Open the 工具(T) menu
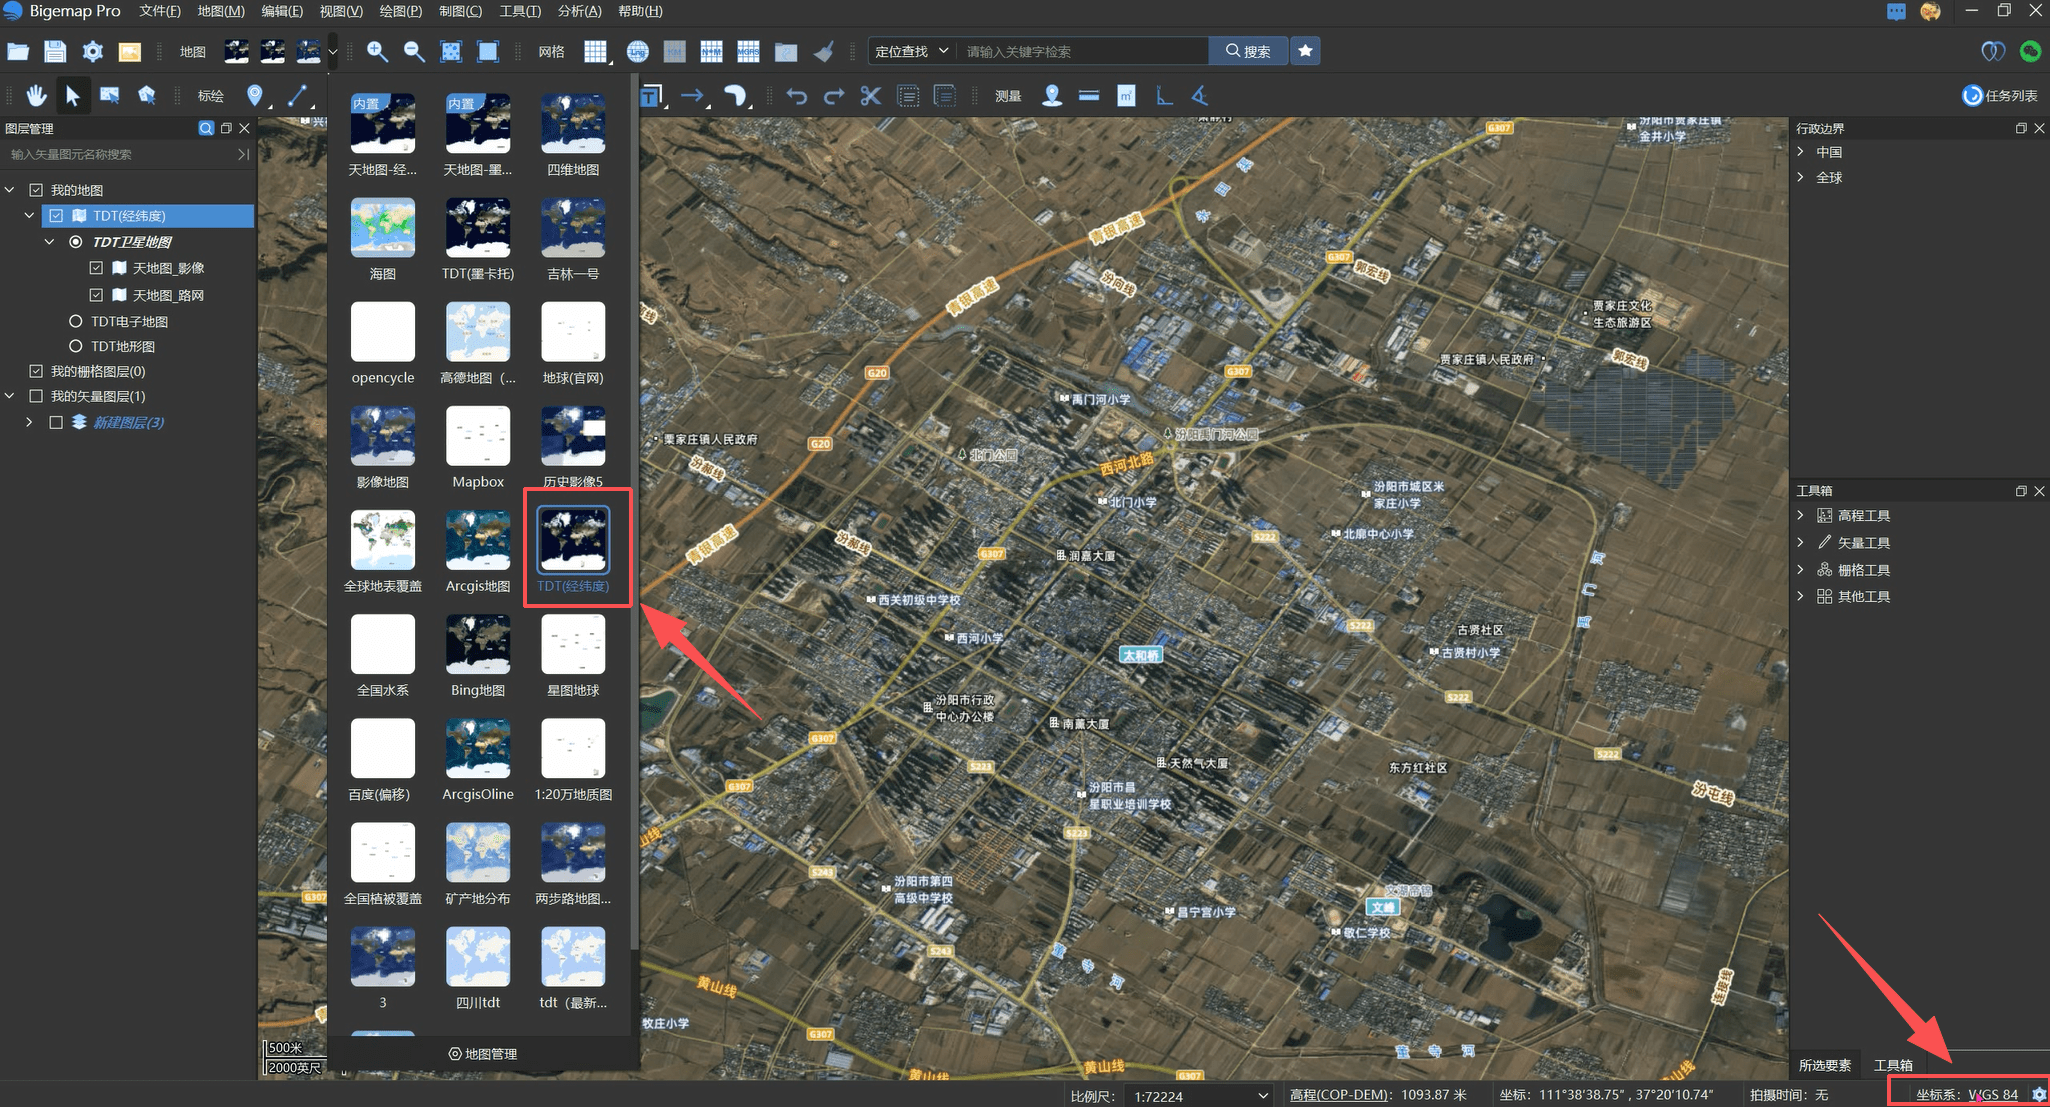This screenshot has height=1107, width=2050. (x=520, y=11)
